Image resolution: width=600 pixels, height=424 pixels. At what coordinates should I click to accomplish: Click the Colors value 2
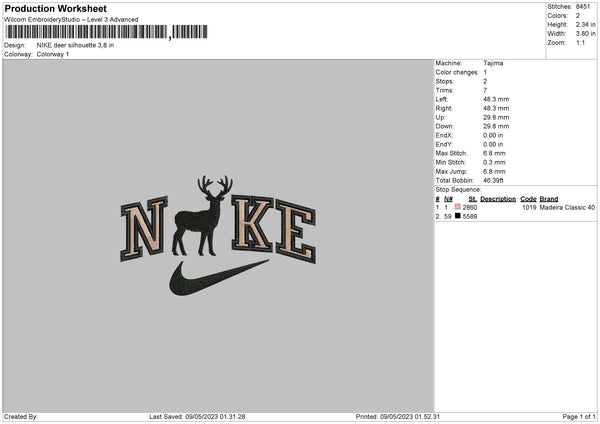pos(578,16)
